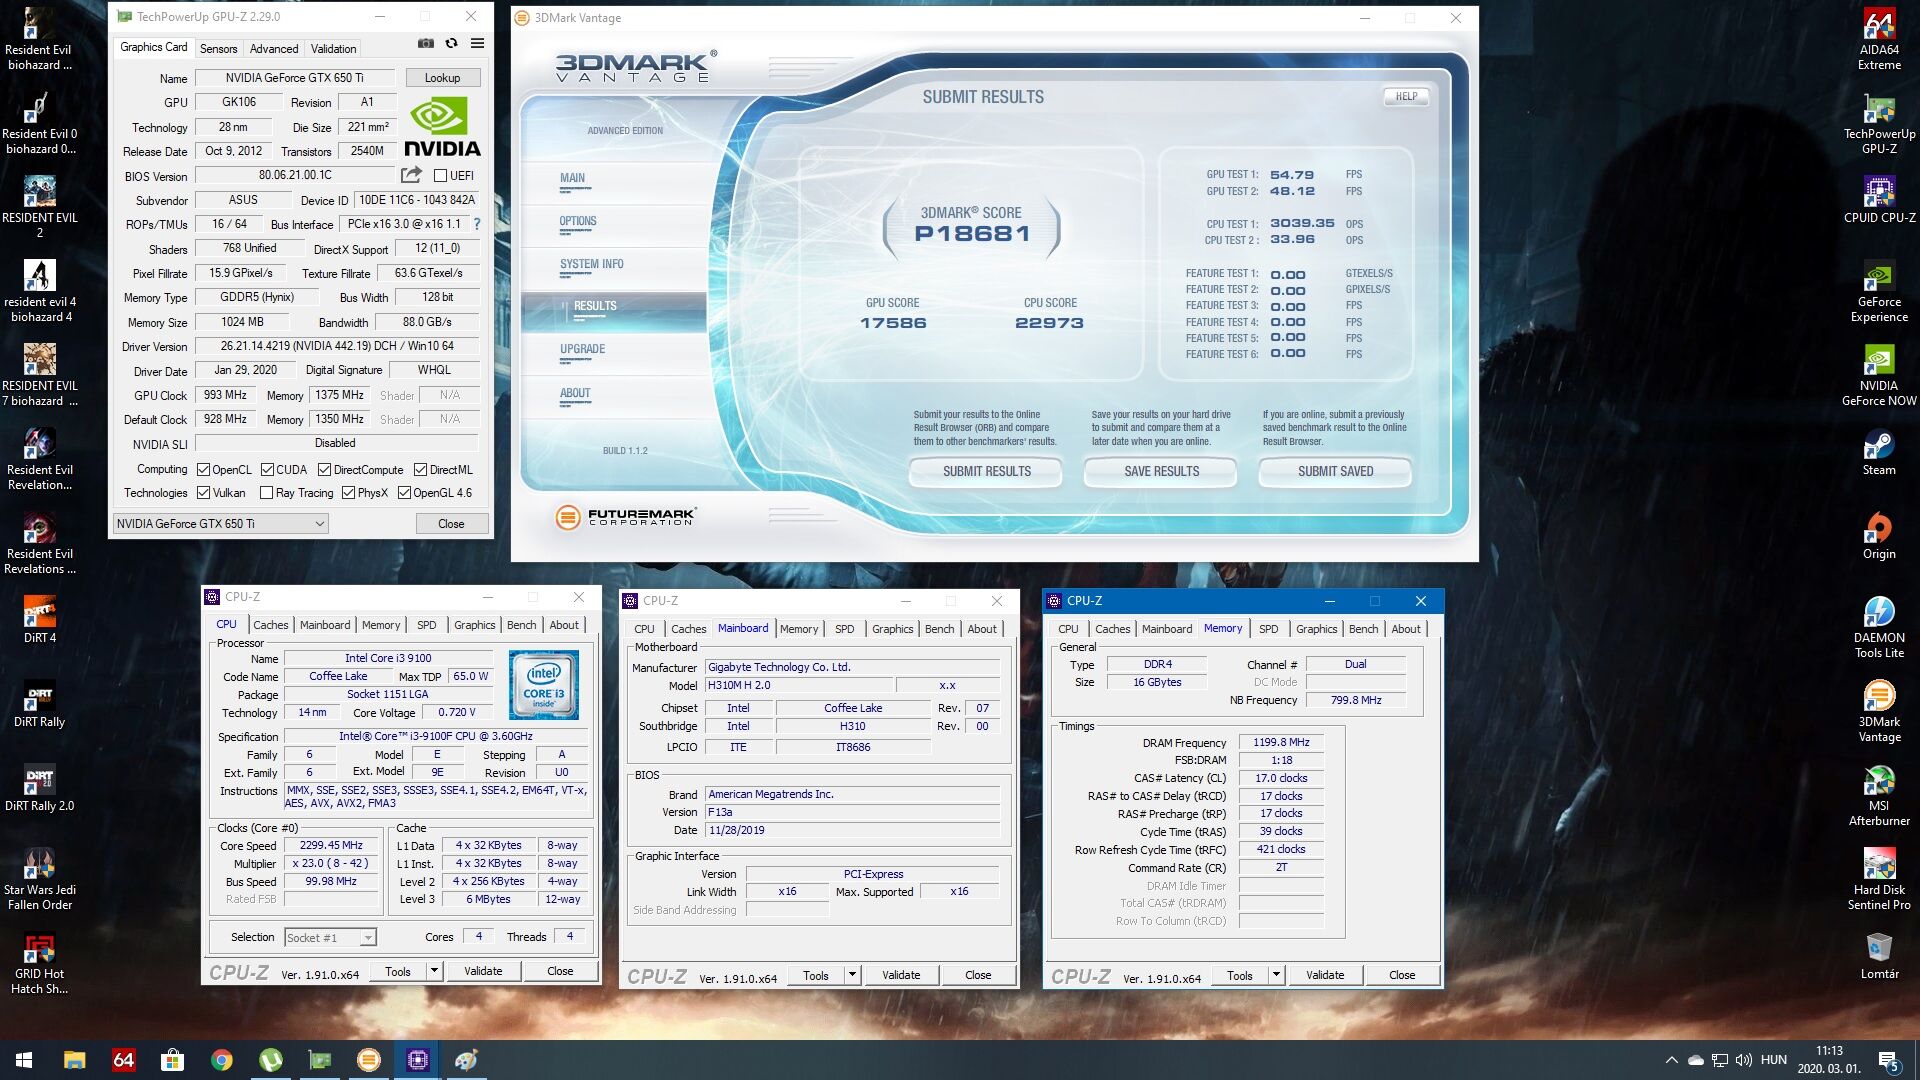Switch to the Sensors tab in GPU-Z
The image size is (1920, 1080).
[x=218, y=48]
